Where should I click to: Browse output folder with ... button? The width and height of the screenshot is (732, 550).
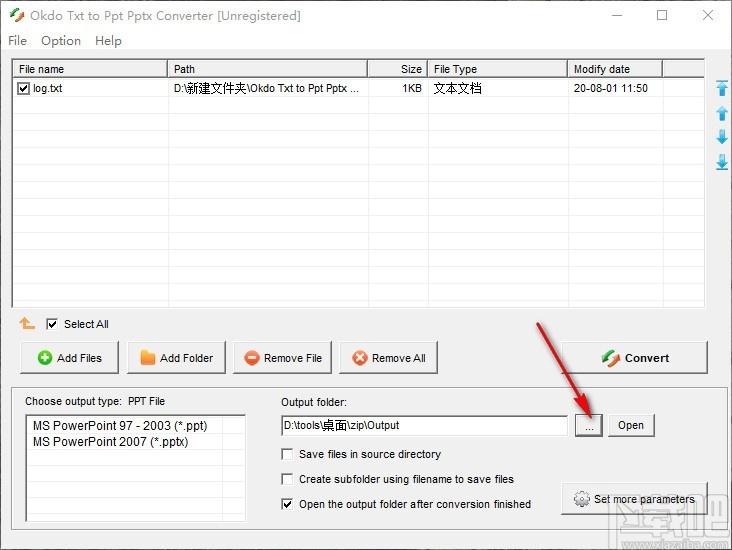(x=589, y=425)
